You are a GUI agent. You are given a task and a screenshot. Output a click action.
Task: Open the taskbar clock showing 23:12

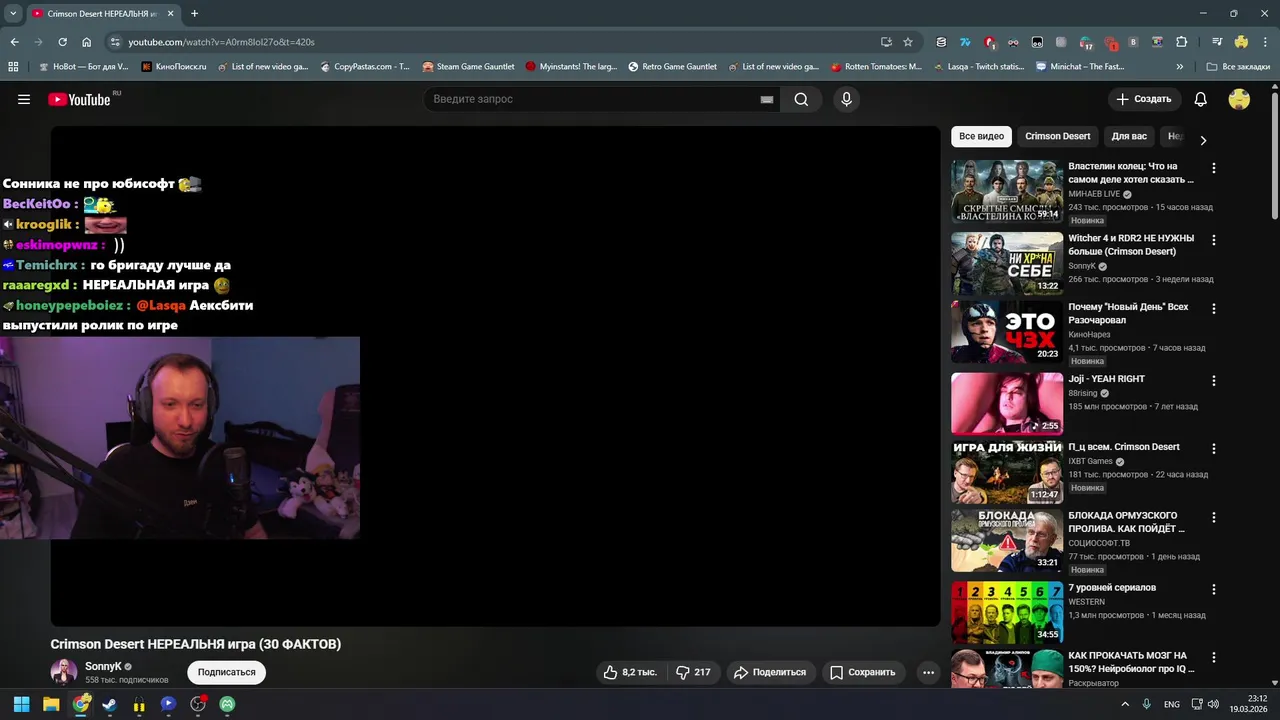tap(1250, 704)
